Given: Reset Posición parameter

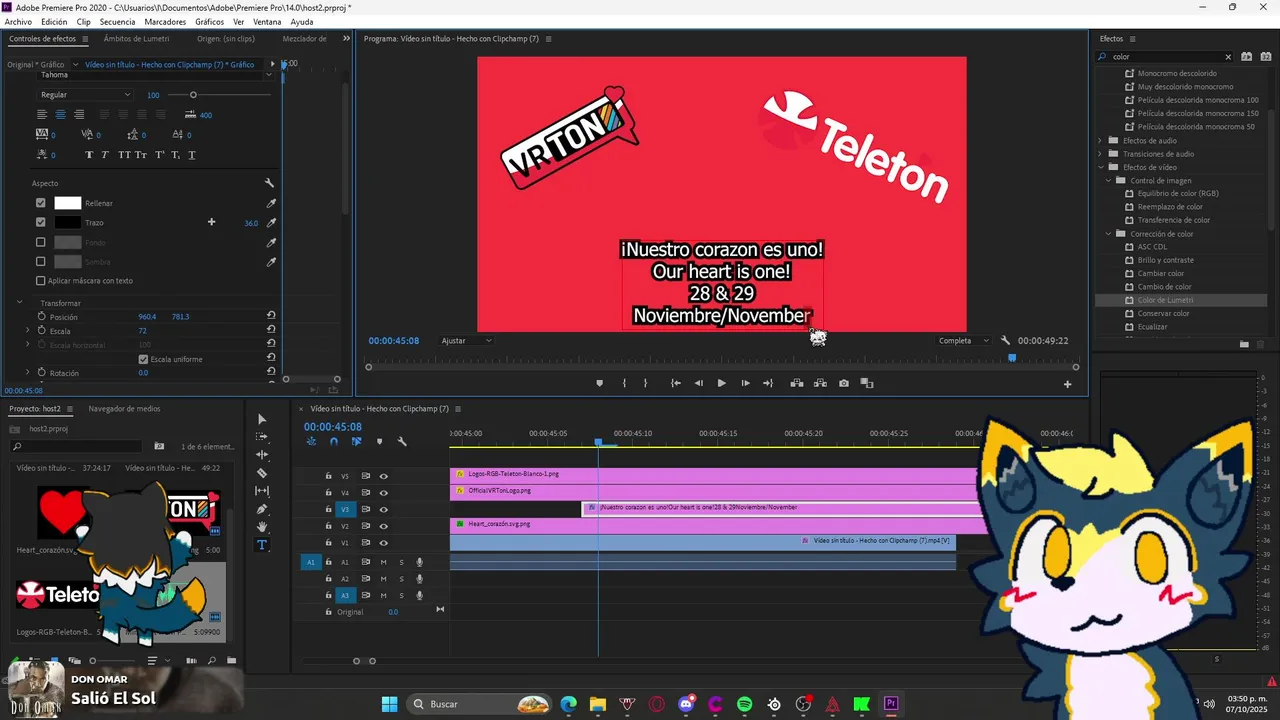Looking at the screenshot, I should (x=271, y=316).
